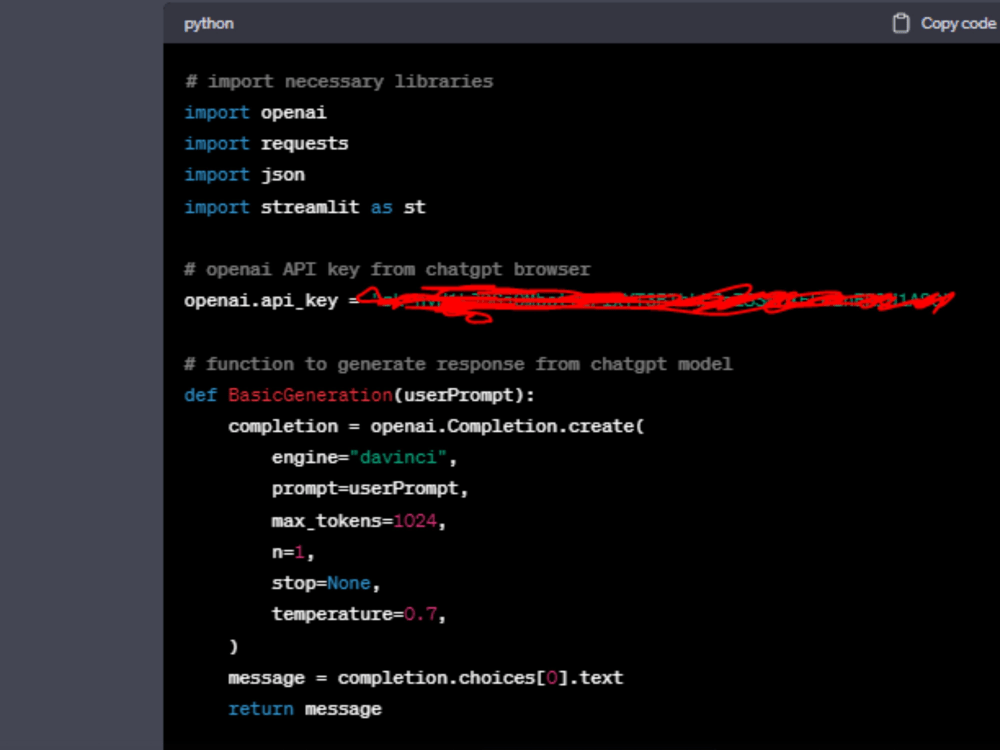Click the comment '# function to generate response'

[x=458, y=364]
